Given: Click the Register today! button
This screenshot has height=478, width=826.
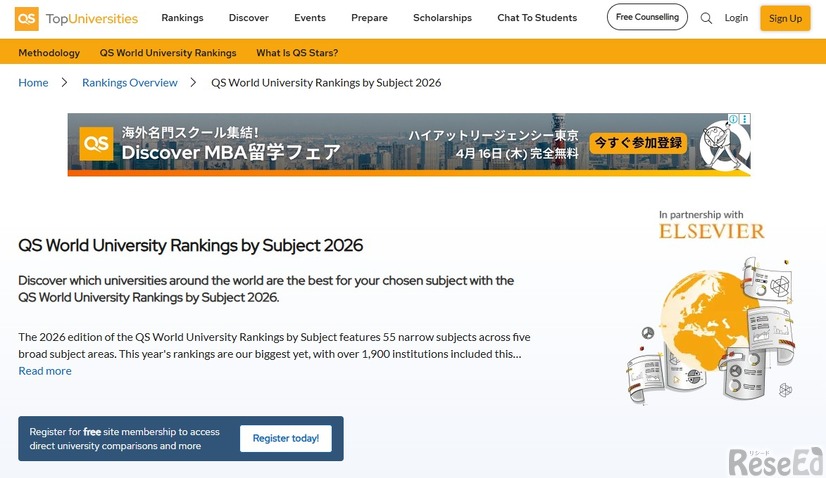Looking at the screenshot, I should tap(286, 438).
